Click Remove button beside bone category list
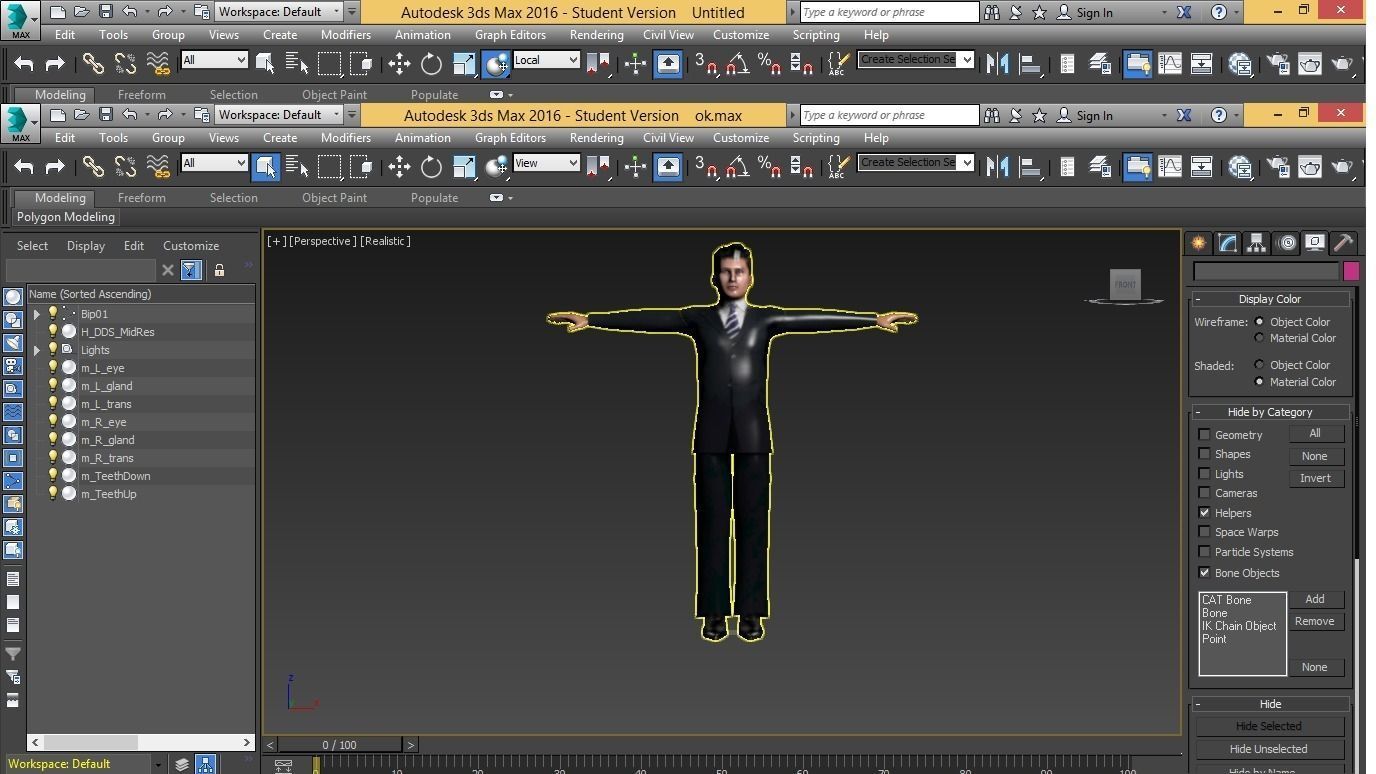This screenshot has width=1376, height=774. tap(1315, 621)
